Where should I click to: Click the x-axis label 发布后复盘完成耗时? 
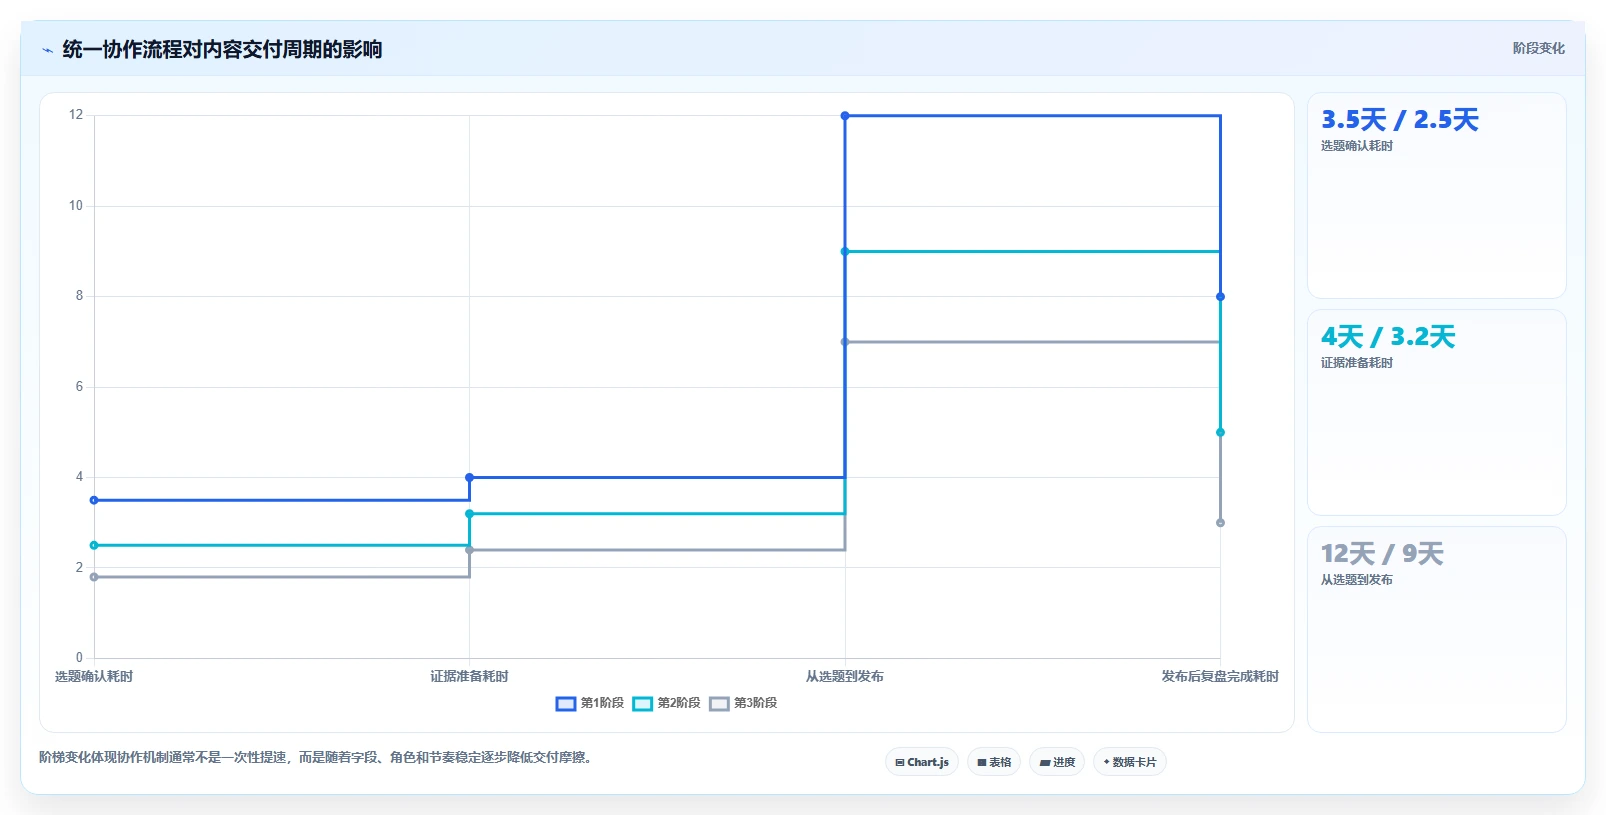click(x=1220, y=677)
